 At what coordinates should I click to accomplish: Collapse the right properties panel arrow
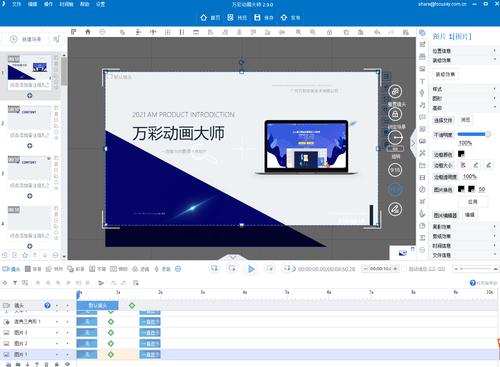(413, 144)
